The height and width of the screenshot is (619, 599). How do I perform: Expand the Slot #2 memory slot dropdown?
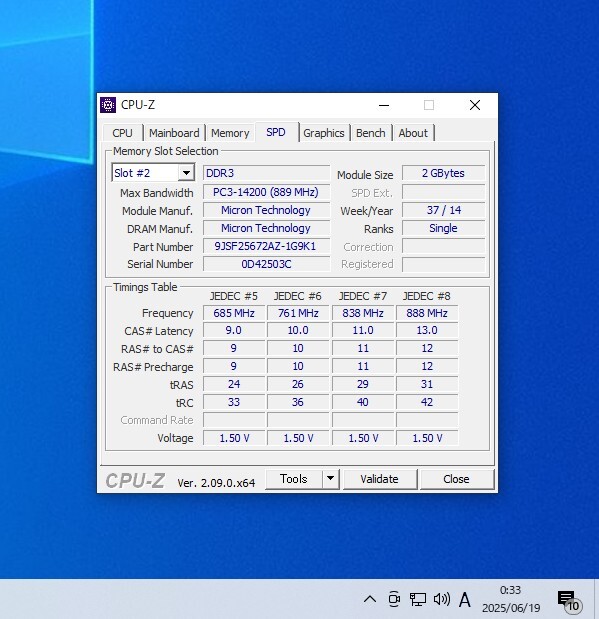(186, 173)
